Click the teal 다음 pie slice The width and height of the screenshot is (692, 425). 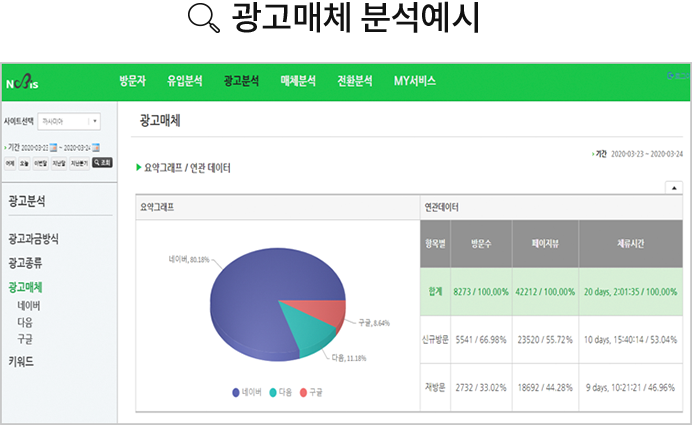tap(309, 333)
